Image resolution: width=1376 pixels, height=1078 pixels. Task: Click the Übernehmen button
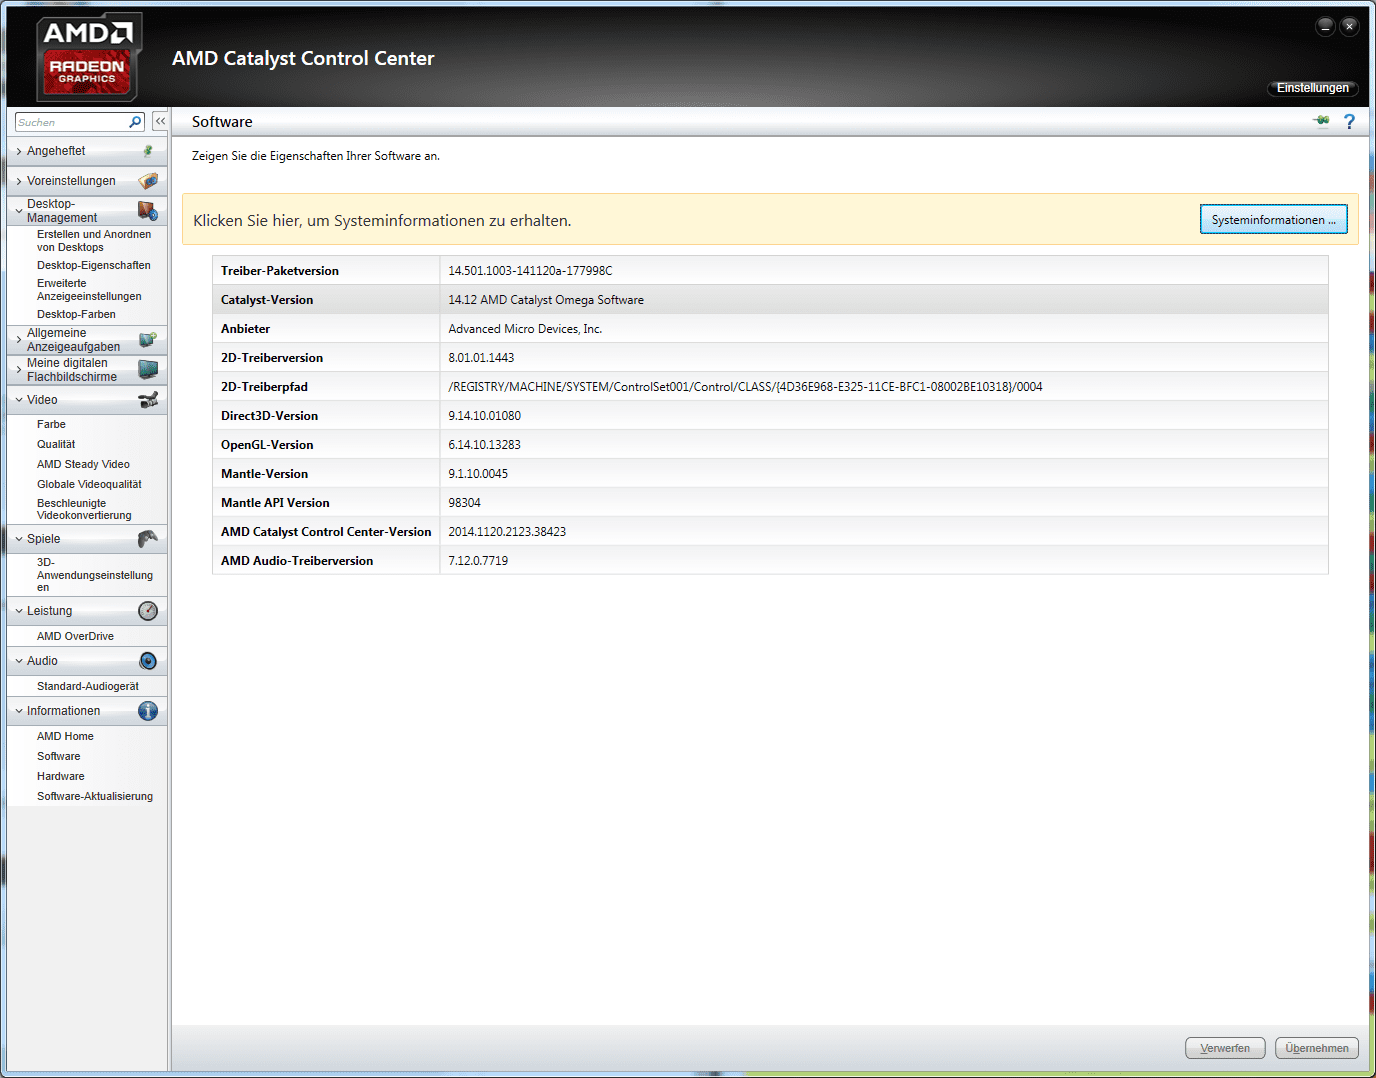tap(1317, 1048)
